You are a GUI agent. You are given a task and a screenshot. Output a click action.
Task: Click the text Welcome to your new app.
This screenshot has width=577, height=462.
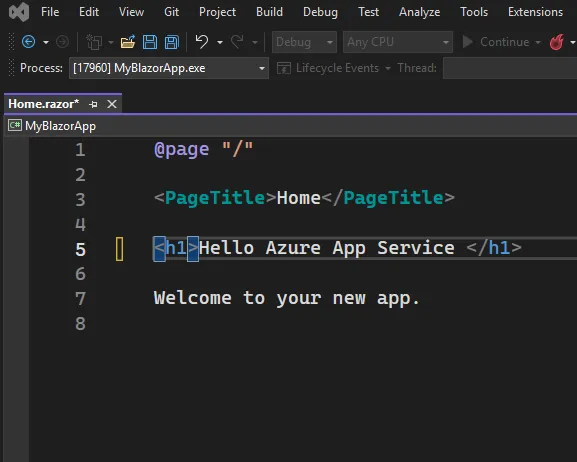pyautogui.click(x=287, y=298)
